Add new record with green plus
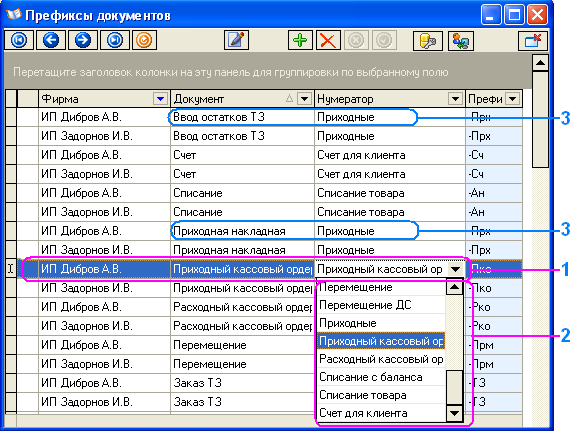 pos(300,40)
